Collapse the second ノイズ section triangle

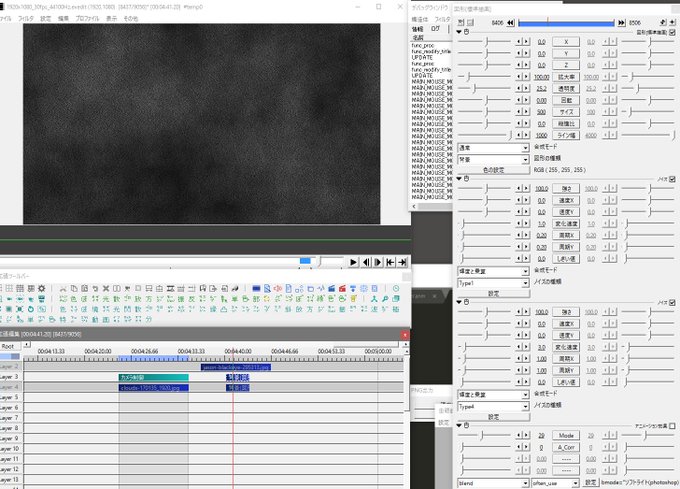(460, 302)
